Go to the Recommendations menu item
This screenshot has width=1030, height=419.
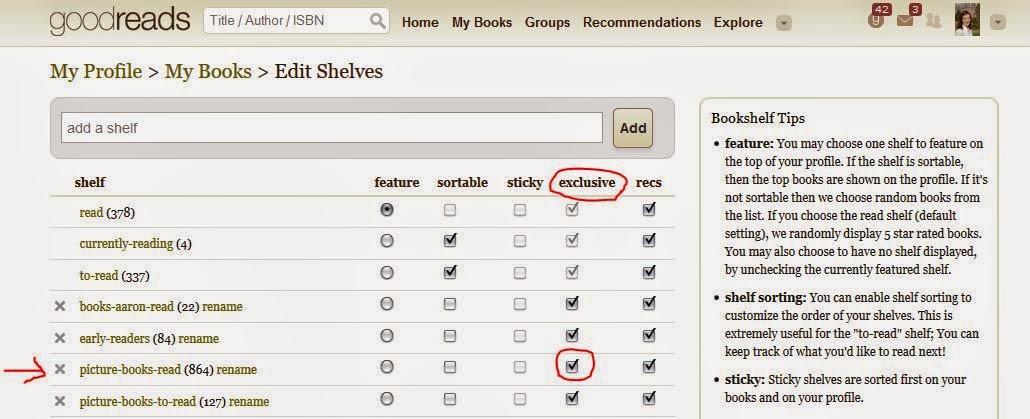coord(641,22)
